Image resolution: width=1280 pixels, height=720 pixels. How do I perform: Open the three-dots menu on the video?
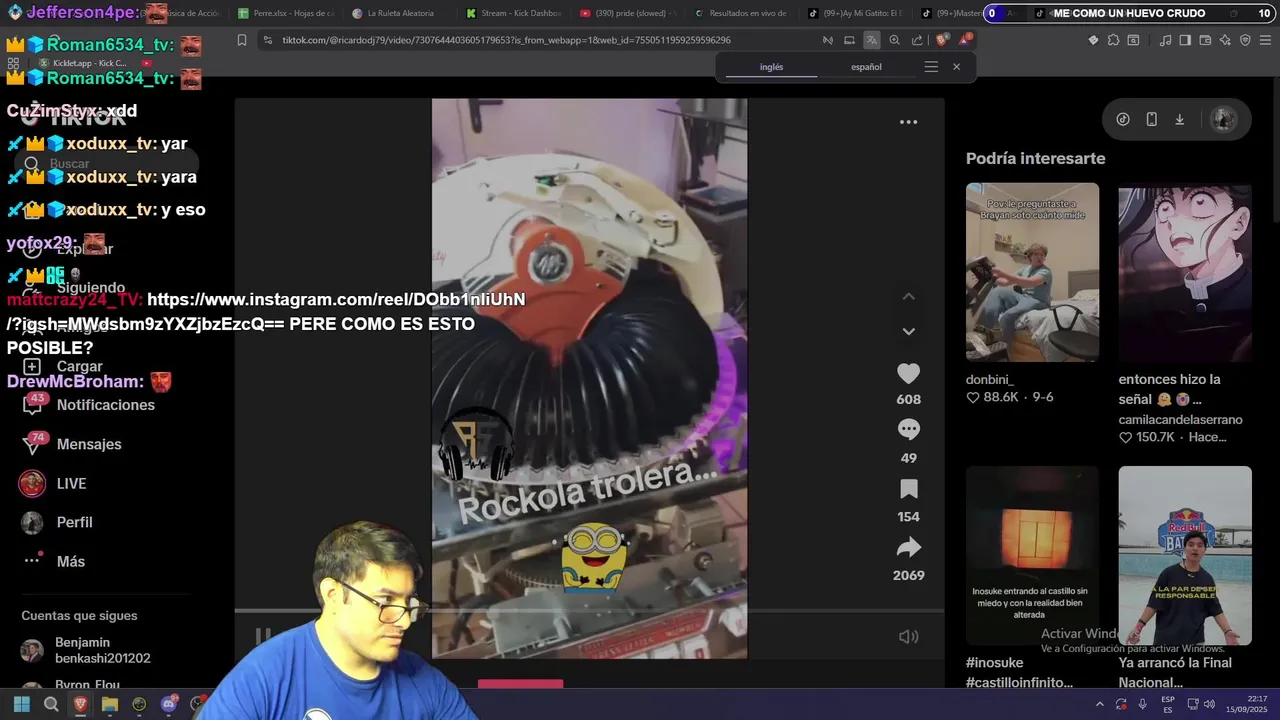pos(908,122)
